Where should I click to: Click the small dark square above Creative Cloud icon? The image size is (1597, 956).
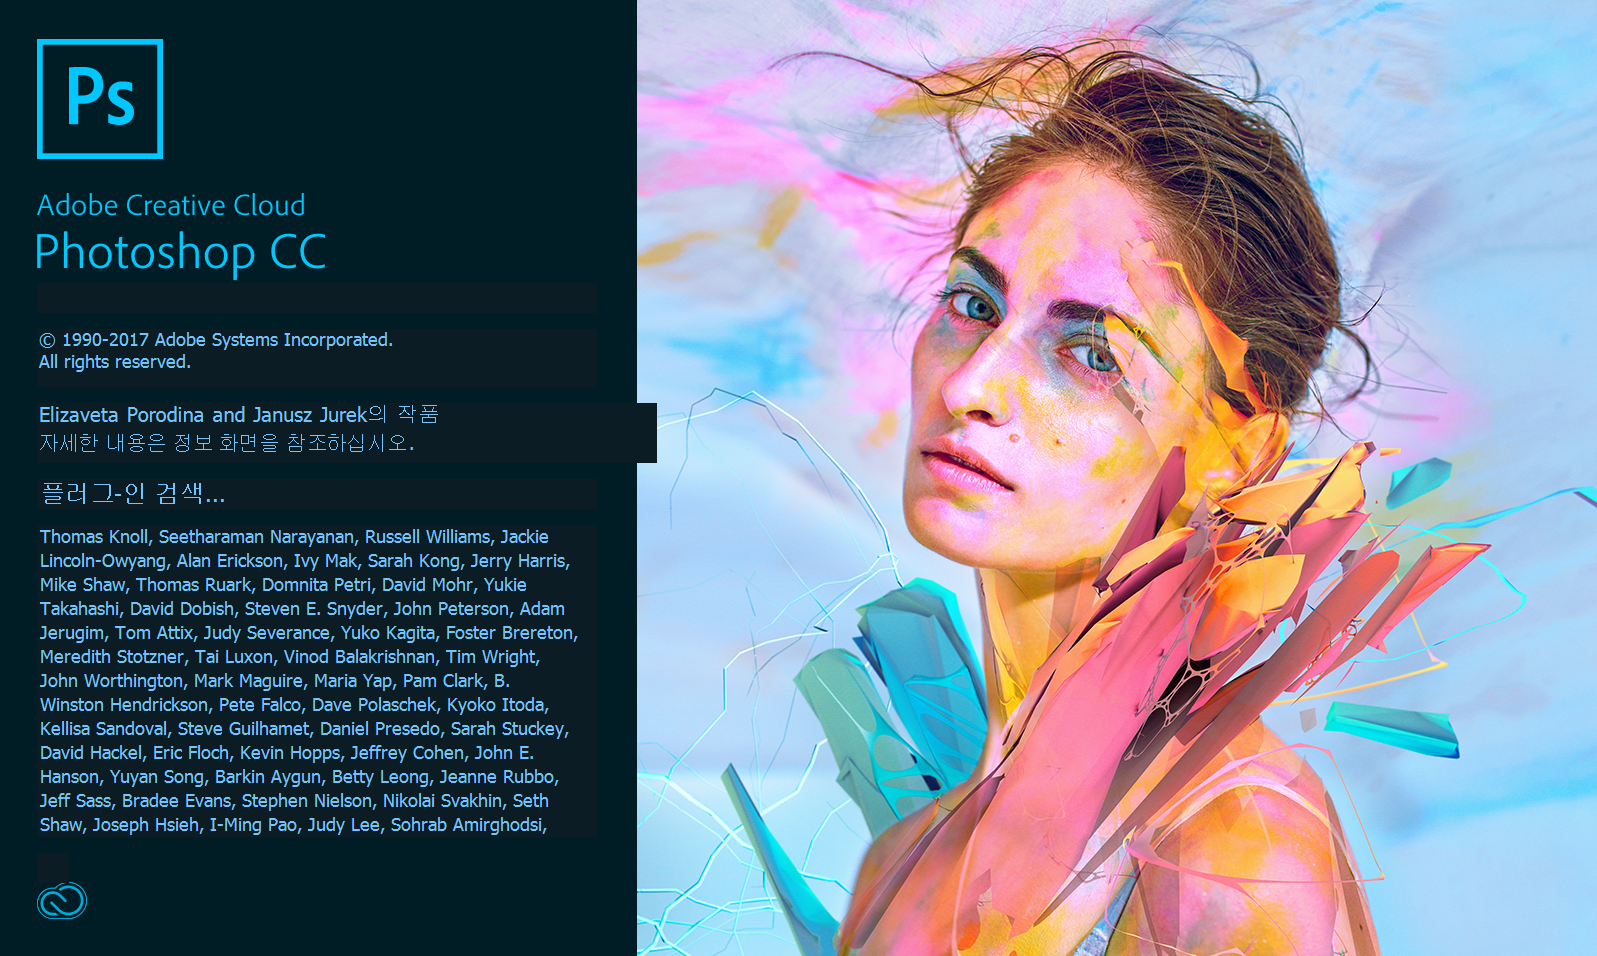pyautogui.click(x=53, y=865)
